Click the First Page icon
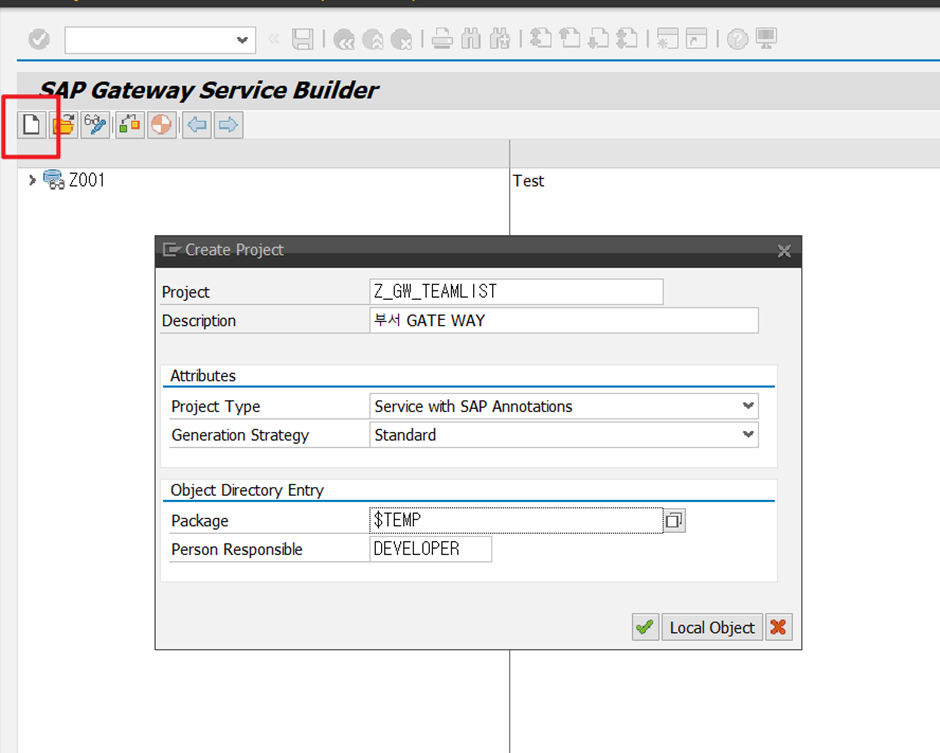940x753 pixels. point(541,38)
